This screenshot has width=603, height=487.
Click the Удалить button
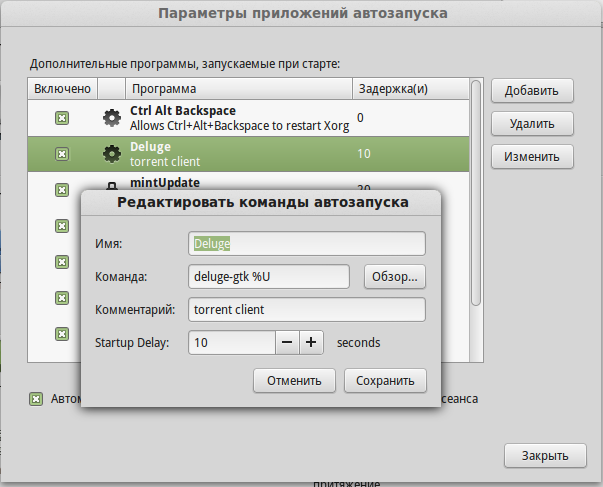point(532,124)
